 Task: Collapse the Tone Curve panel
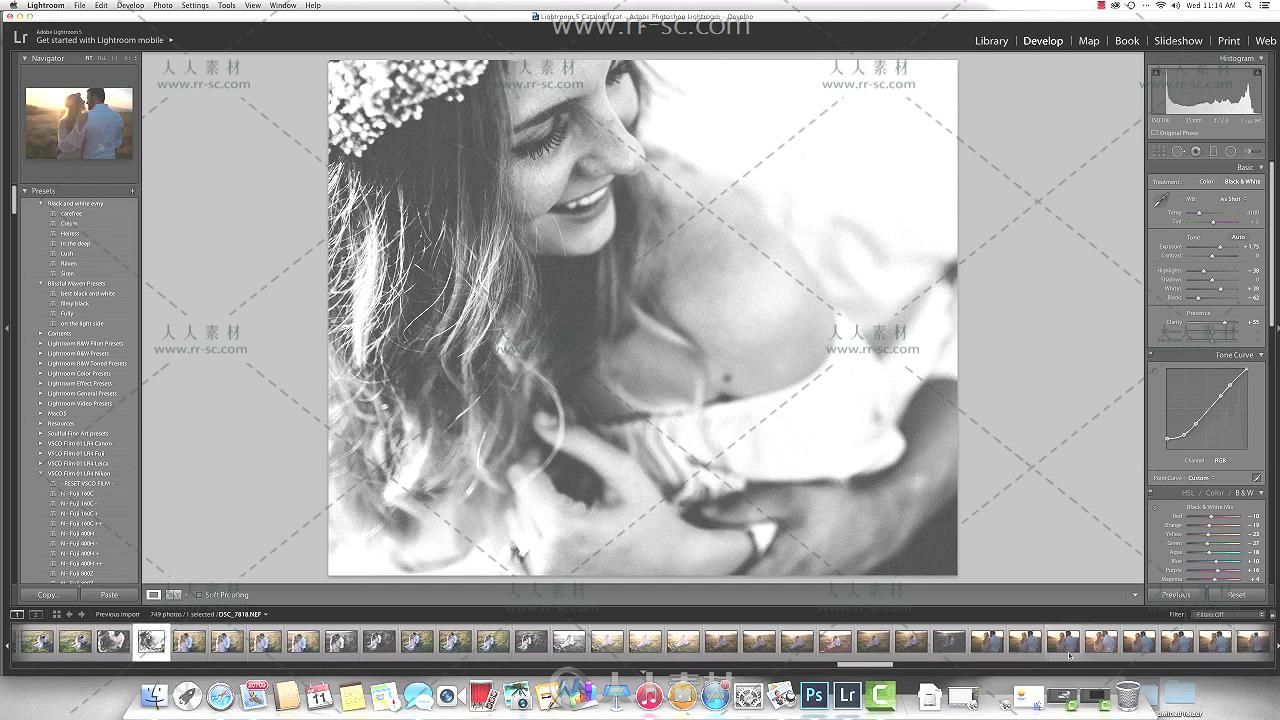click(1261, 355)
